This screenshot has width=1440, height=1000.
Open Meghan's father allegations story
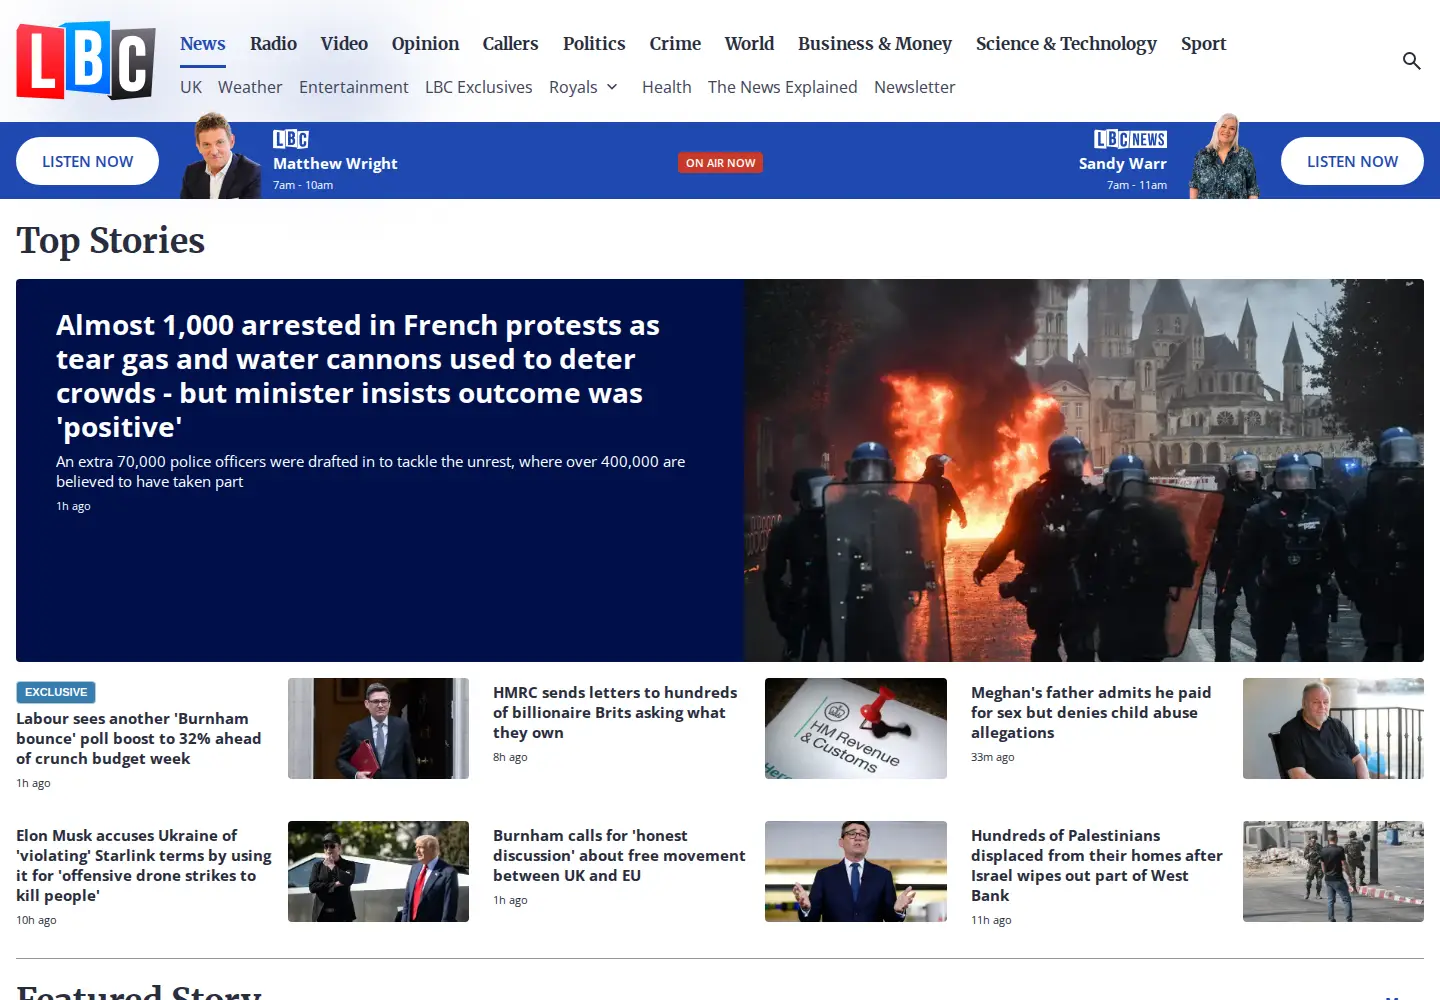[1091, 712]
